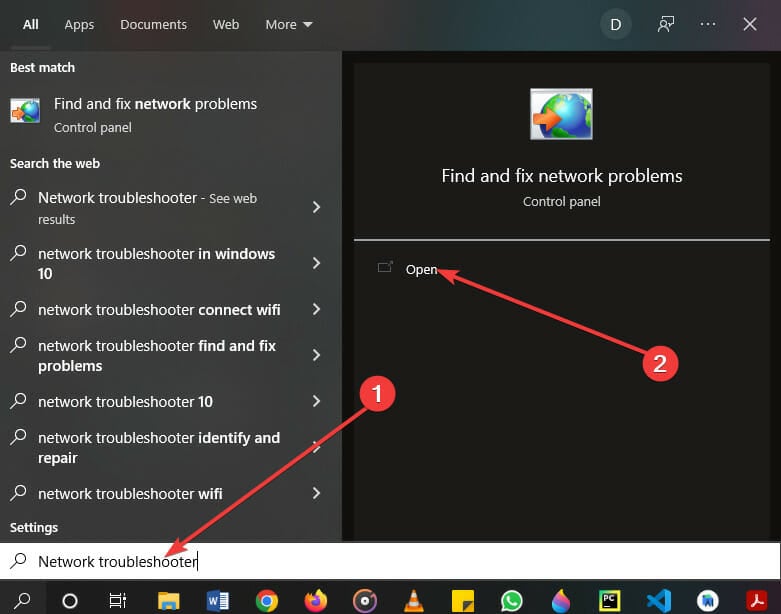Open the File Explorer taskbar icon
Viewport: 781px width, 614px height.
168,601
